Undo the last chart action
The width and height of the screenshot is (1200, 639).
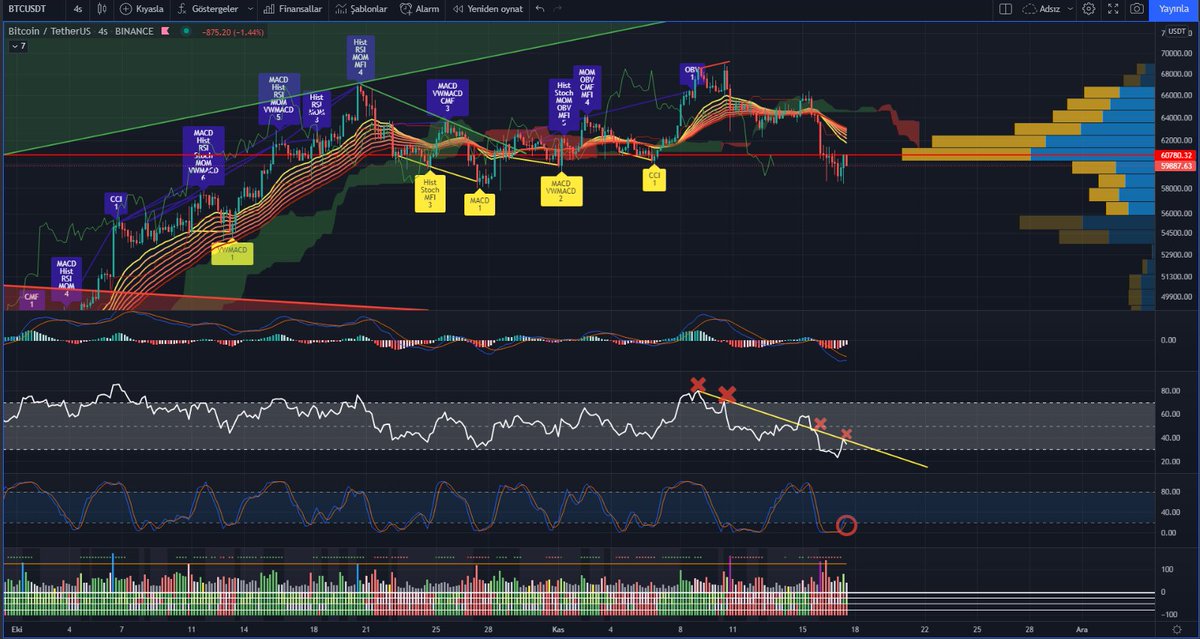click(x=540, y=9)
